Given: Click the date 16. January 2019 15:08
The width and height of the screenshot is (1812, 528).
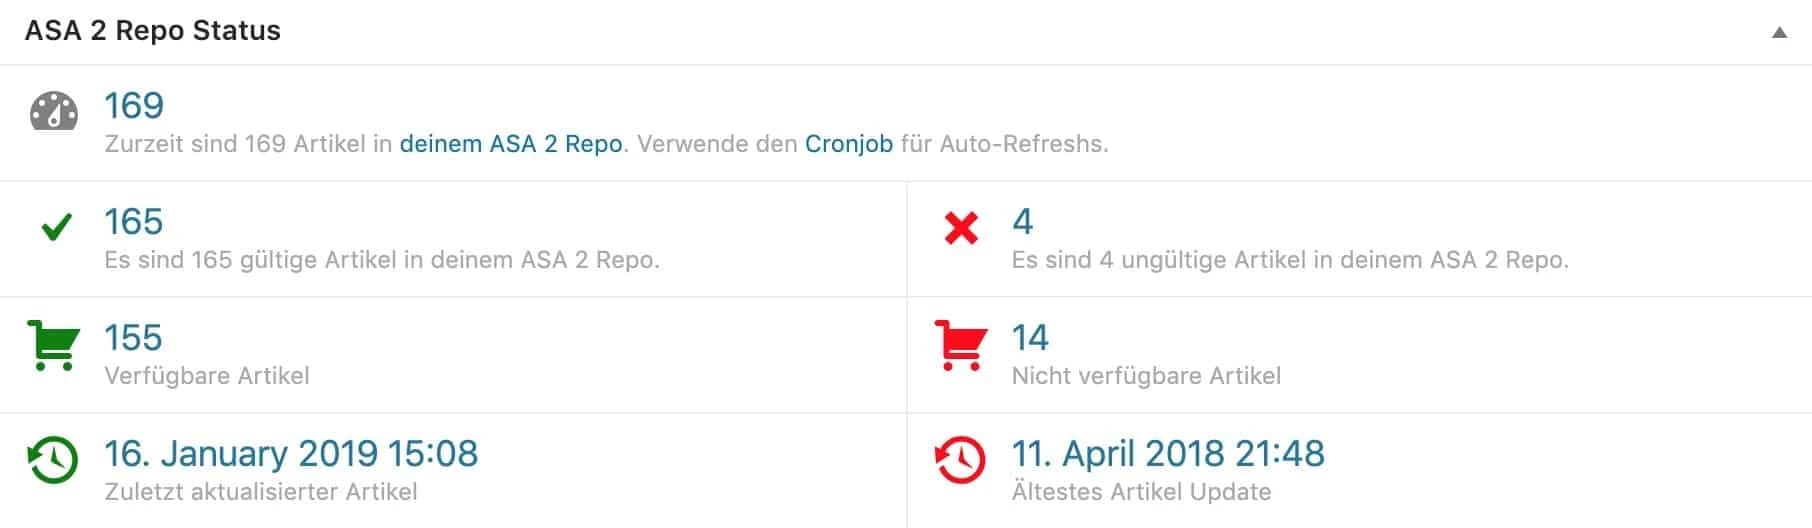Looking at the screenshot, I should 291,454.
